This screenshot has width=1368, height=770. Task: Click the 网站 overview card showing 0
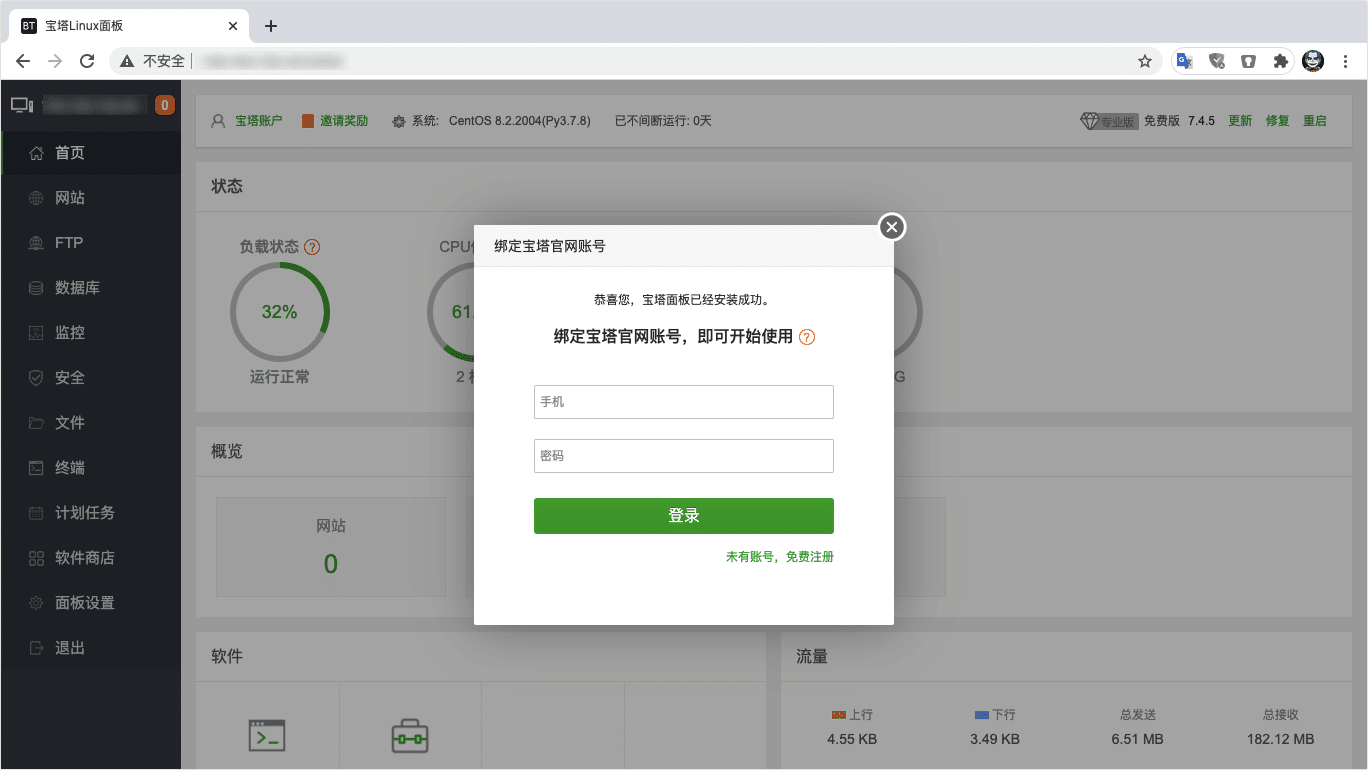(331, 547)
